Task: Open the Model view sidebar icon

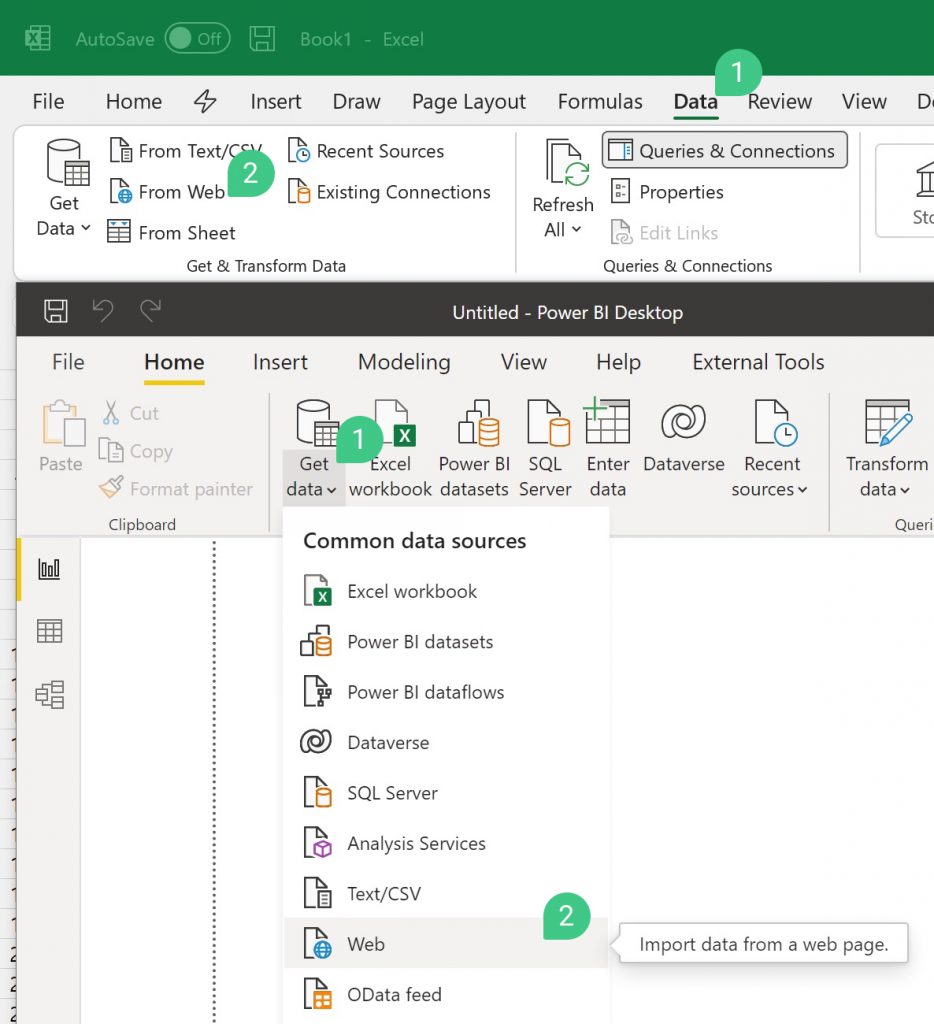Action: coord(49,694)
